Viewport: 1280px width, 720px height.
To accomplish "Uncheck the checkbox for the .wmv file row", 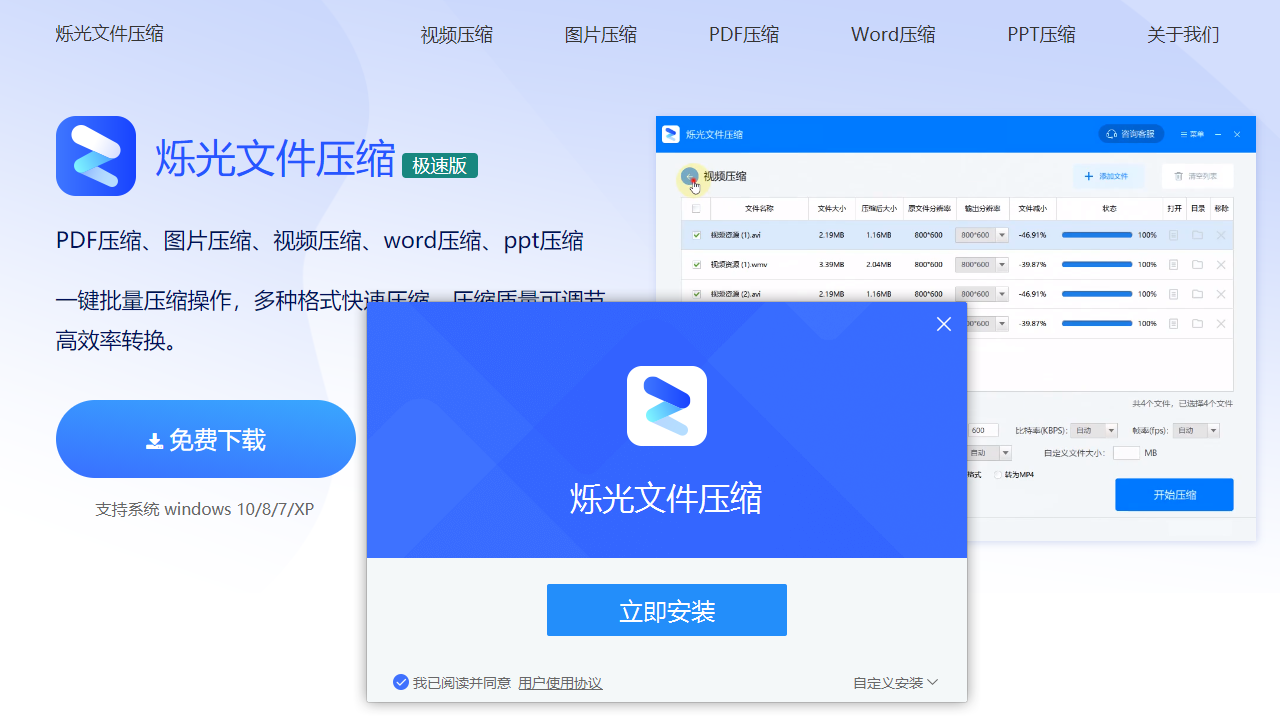I will coord(696,265).
